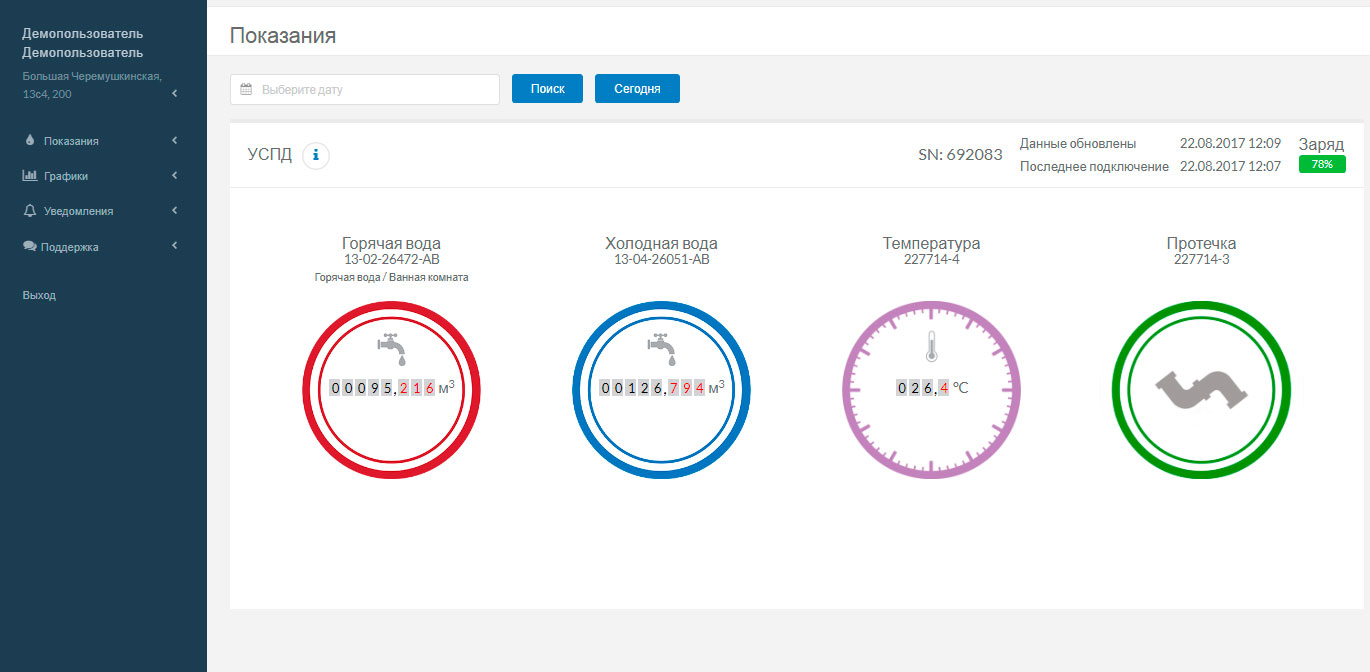Expand the Графики submenu arrow

(x=175, y=176)
